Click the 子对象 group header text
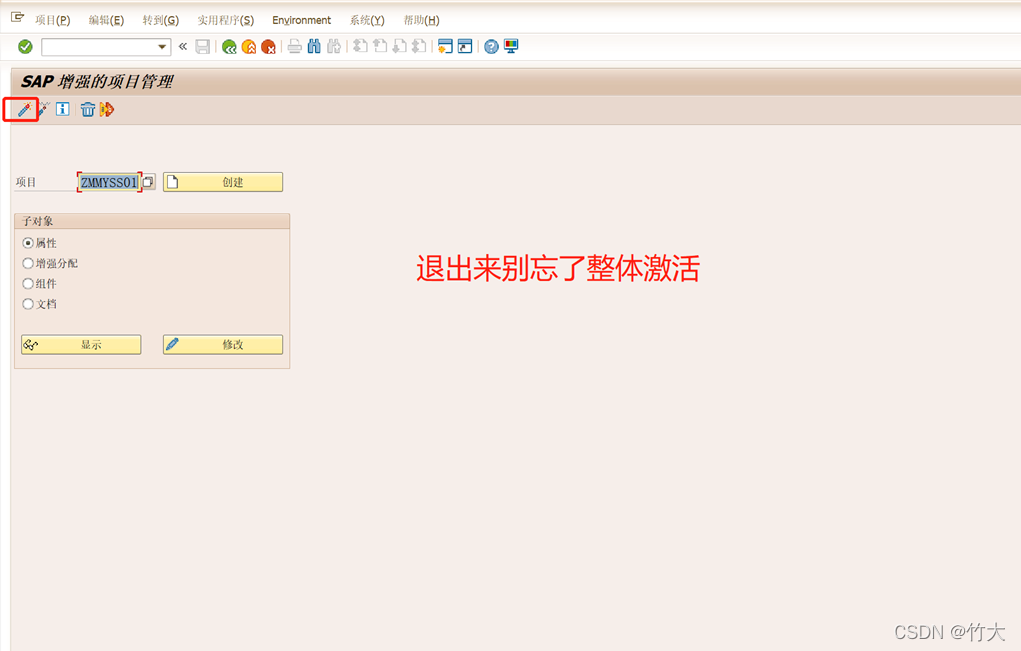Screen dimensions: 1021x651 click(38, 221)
